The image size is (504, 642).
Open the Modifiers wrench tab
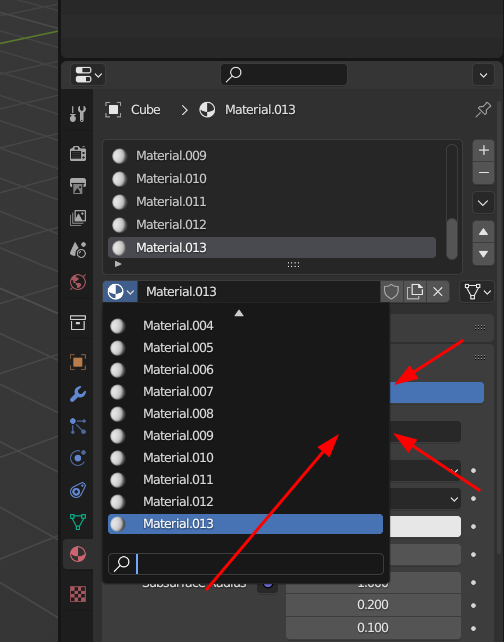[78, 394]
